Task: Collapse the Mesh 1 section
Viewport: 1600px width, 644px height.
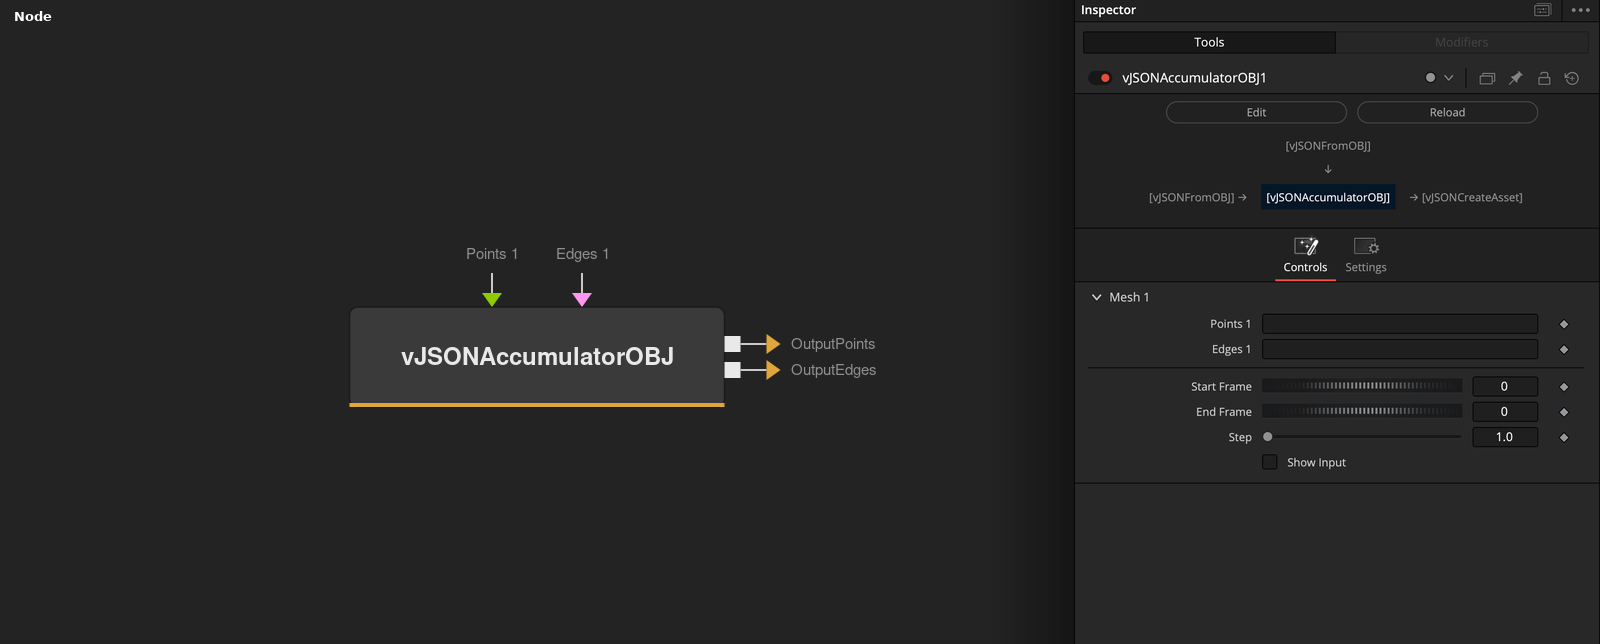Action: (1097, 297)
